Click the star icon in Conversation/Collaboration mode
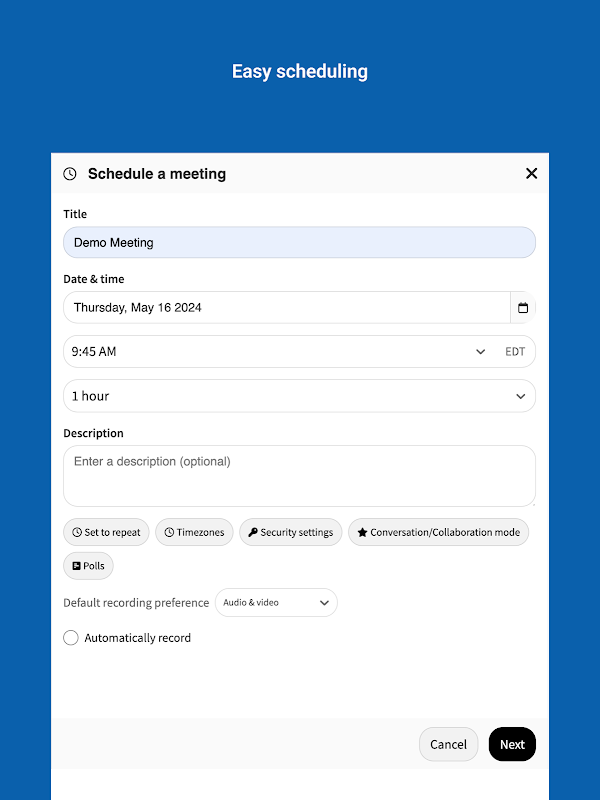This screenshot has height=800, width=600. (362, 533)
